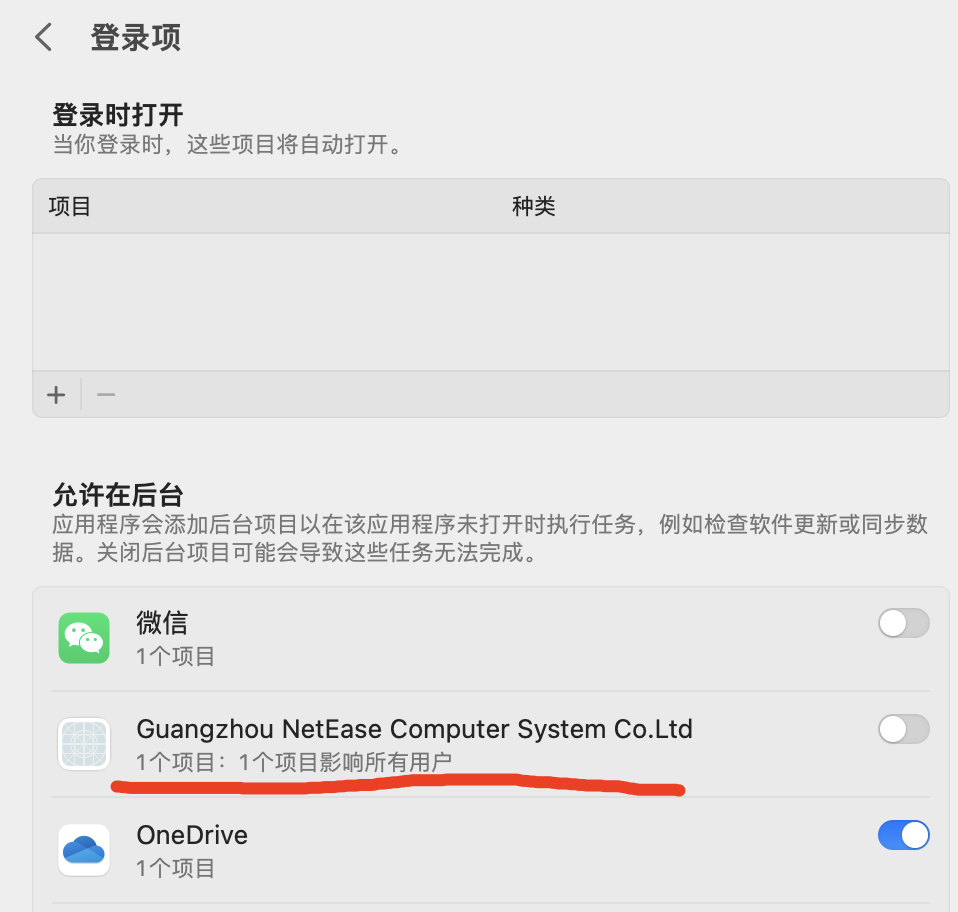Add a login item with plus button
958x912 pixels.
coord(56,395)
